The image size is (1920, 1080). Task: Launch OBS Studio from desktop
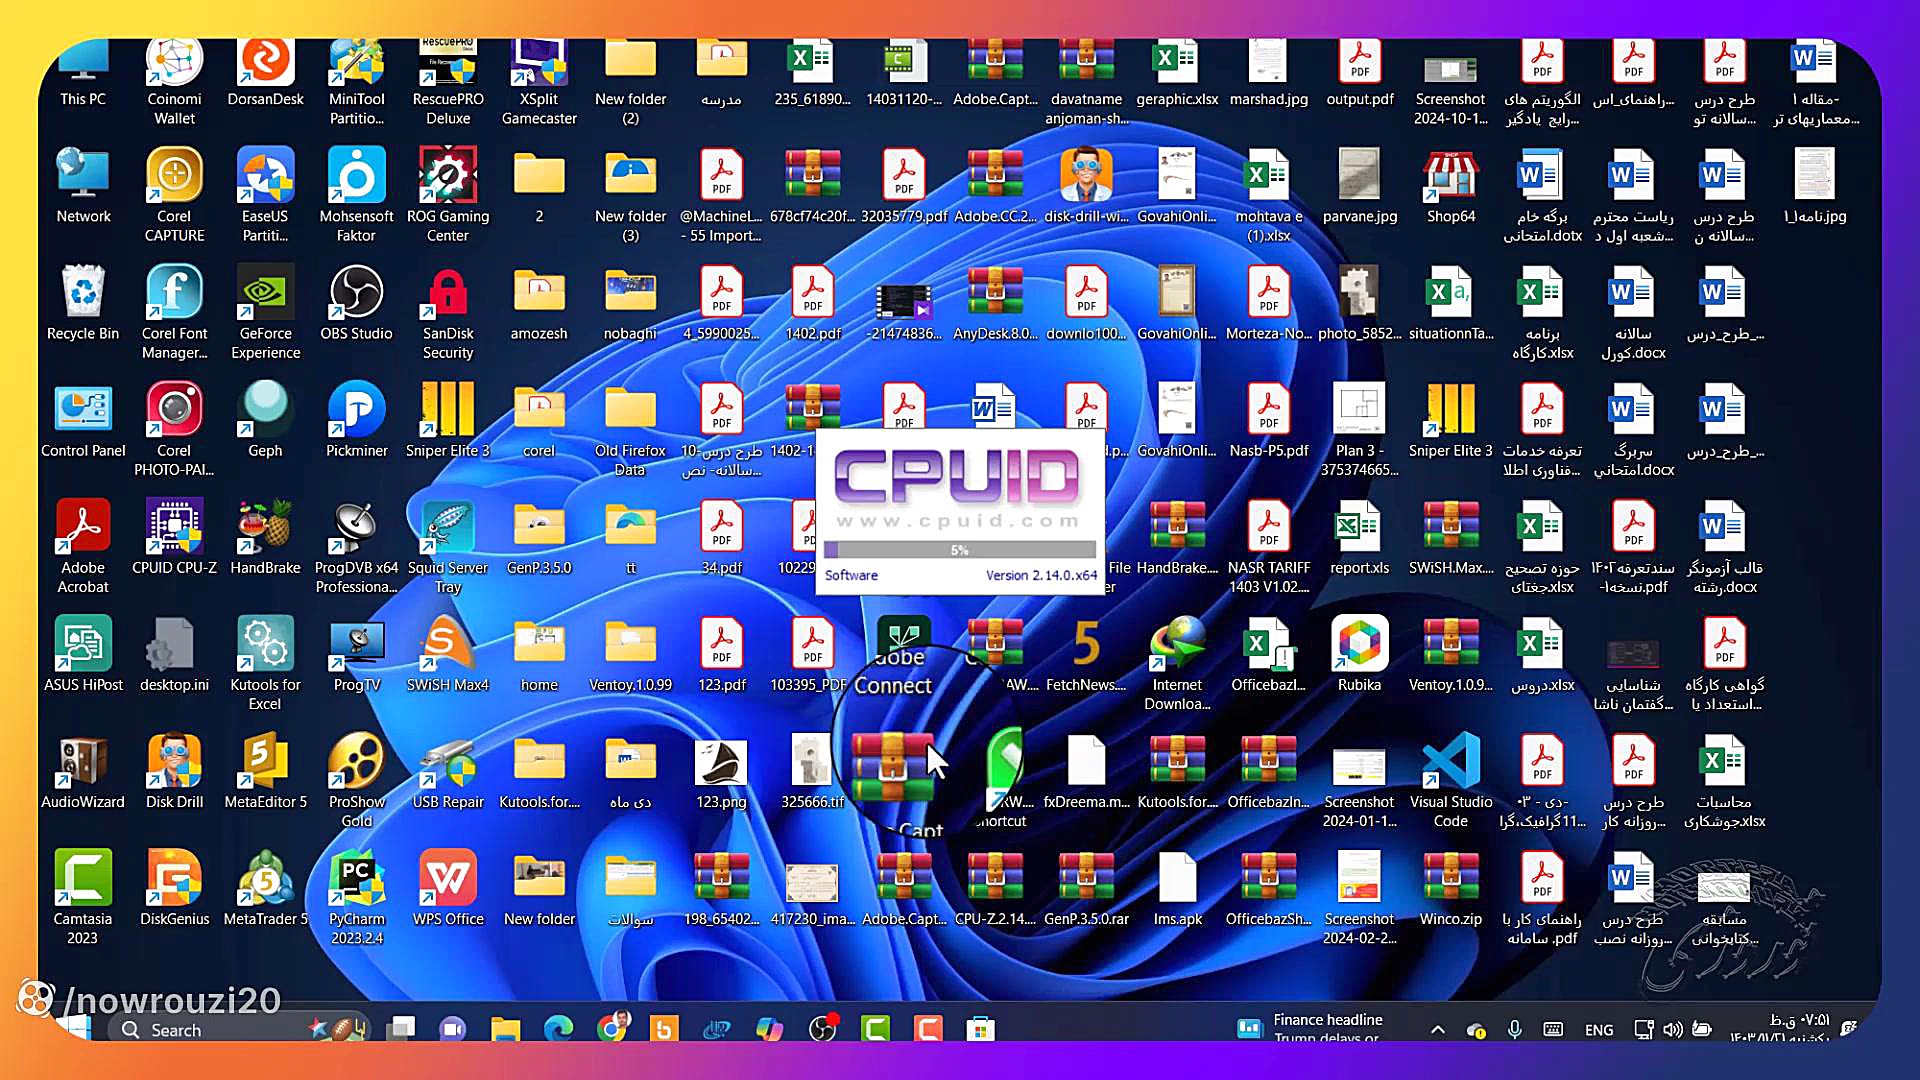click(x=356, y=302)
